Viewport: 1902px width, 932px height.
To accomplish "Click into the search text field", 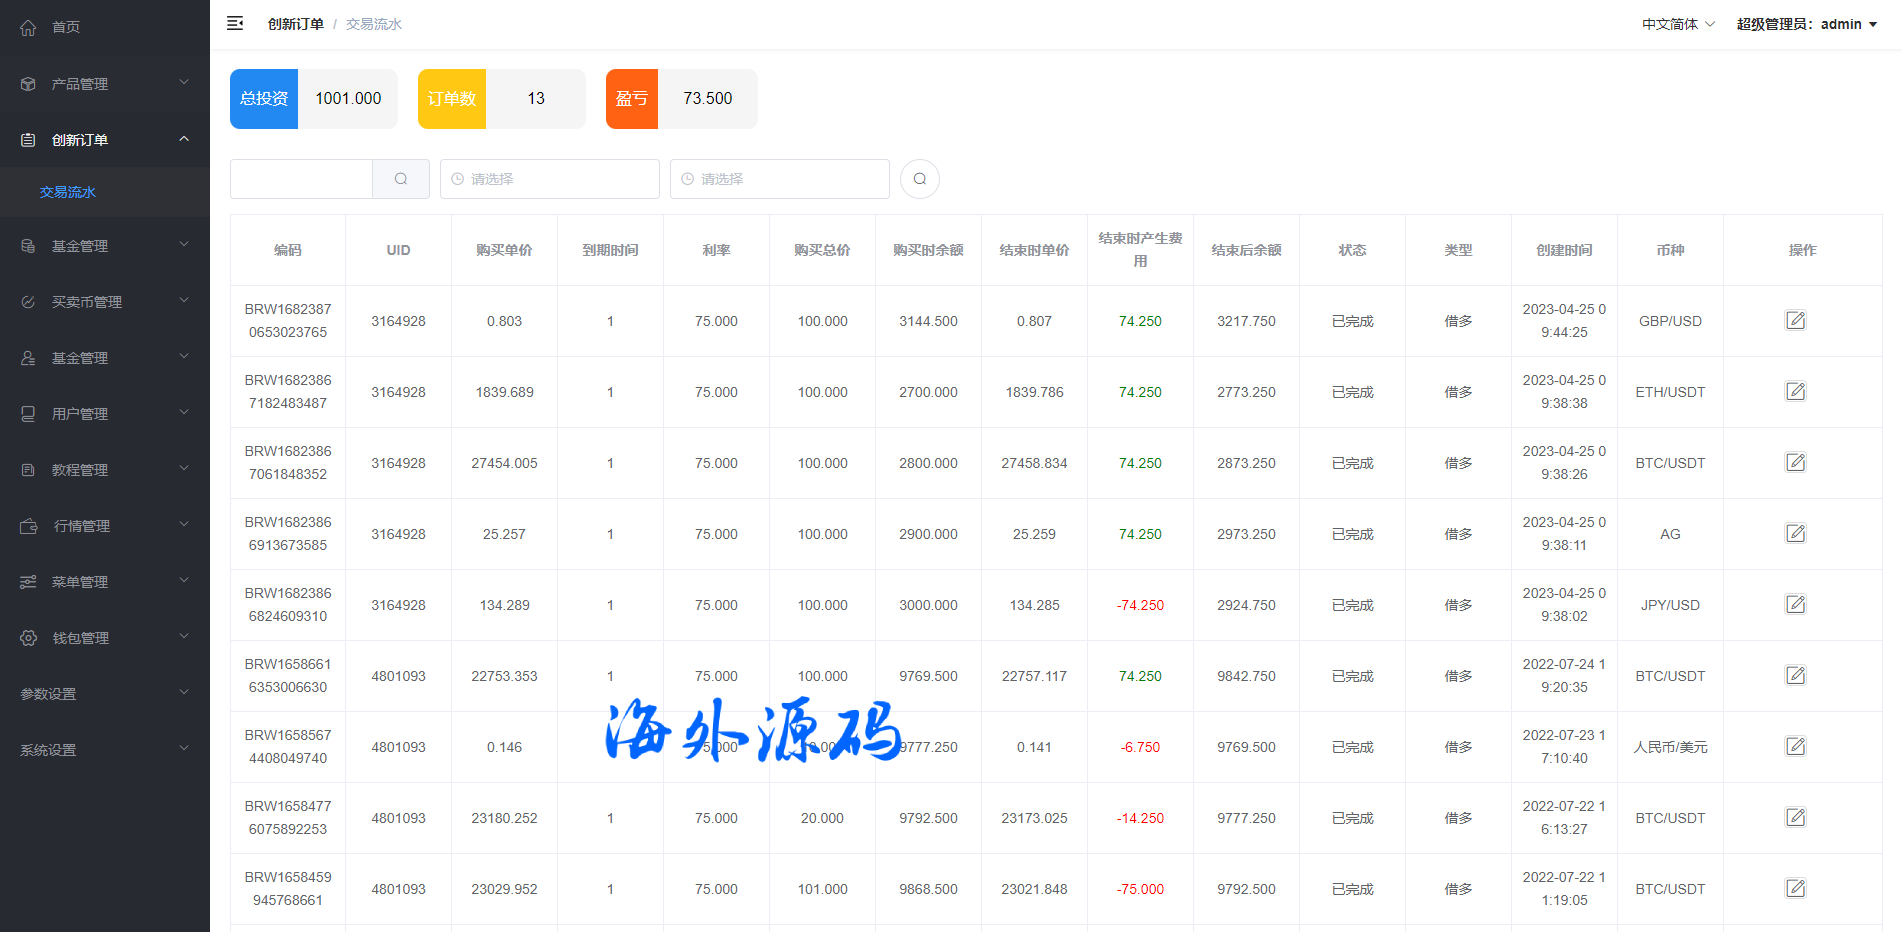I will tap(301, 179).
